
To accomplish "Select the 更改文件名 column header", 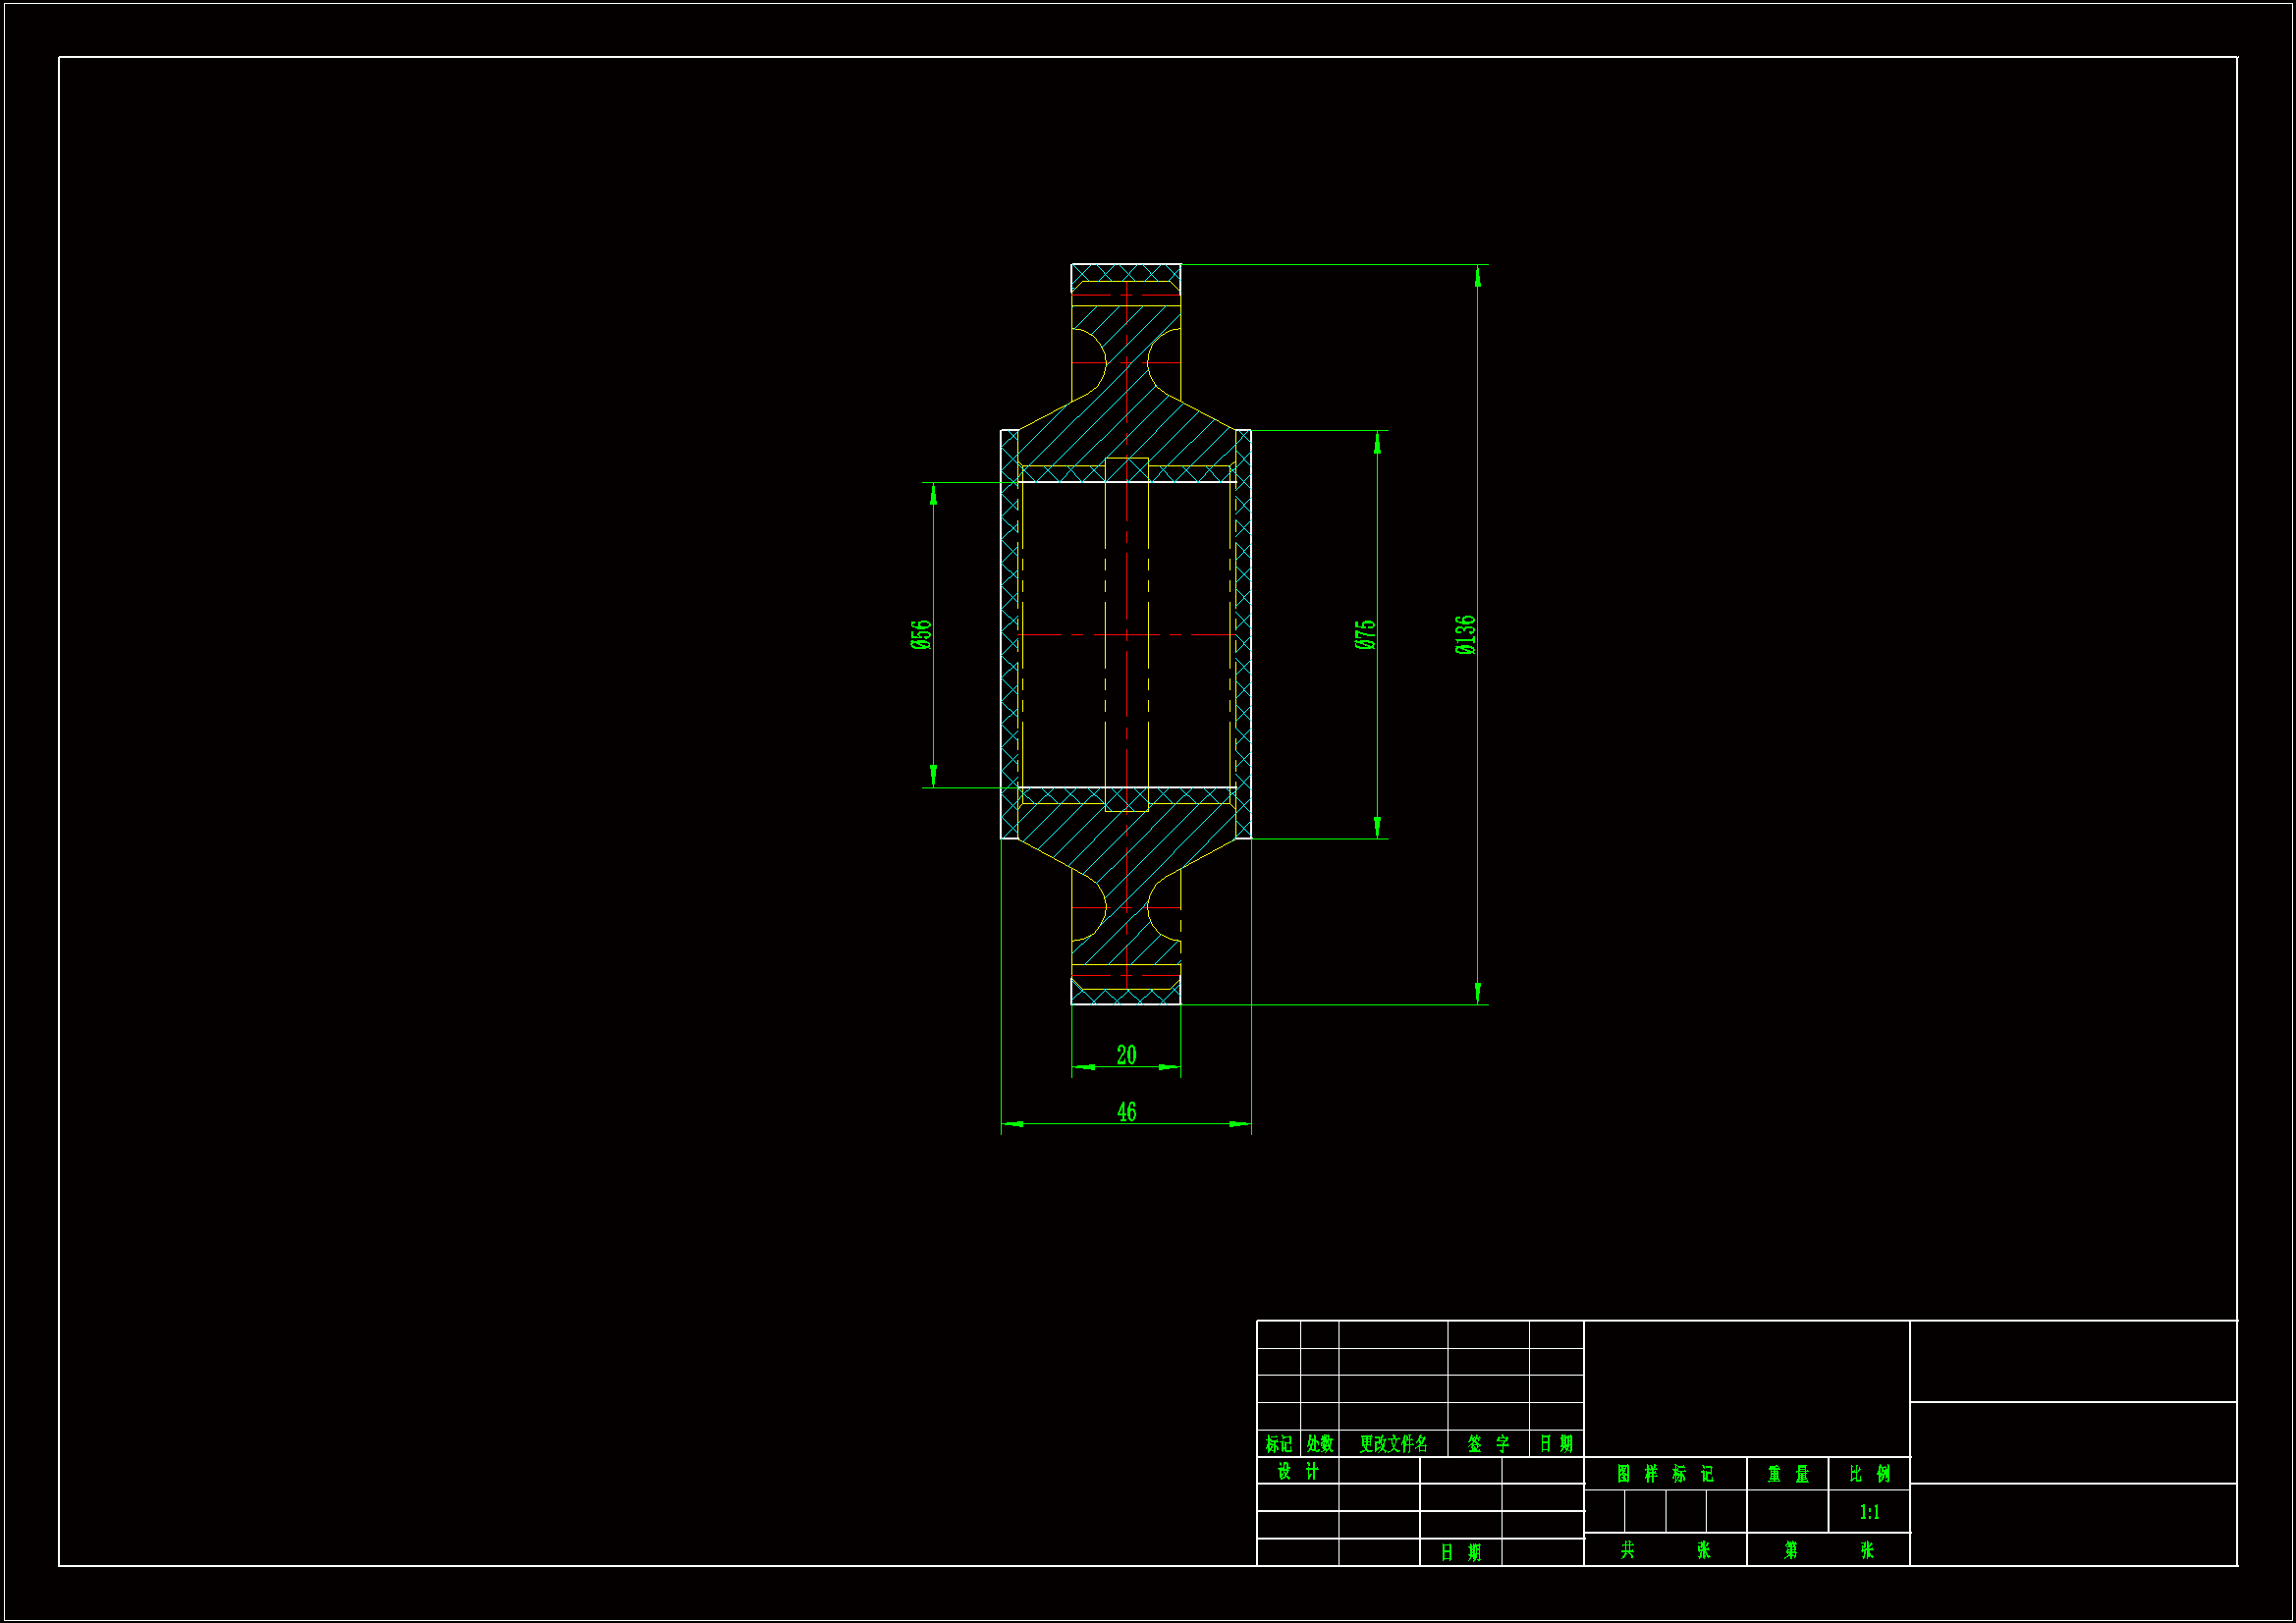I will tap(1393, 1444).
